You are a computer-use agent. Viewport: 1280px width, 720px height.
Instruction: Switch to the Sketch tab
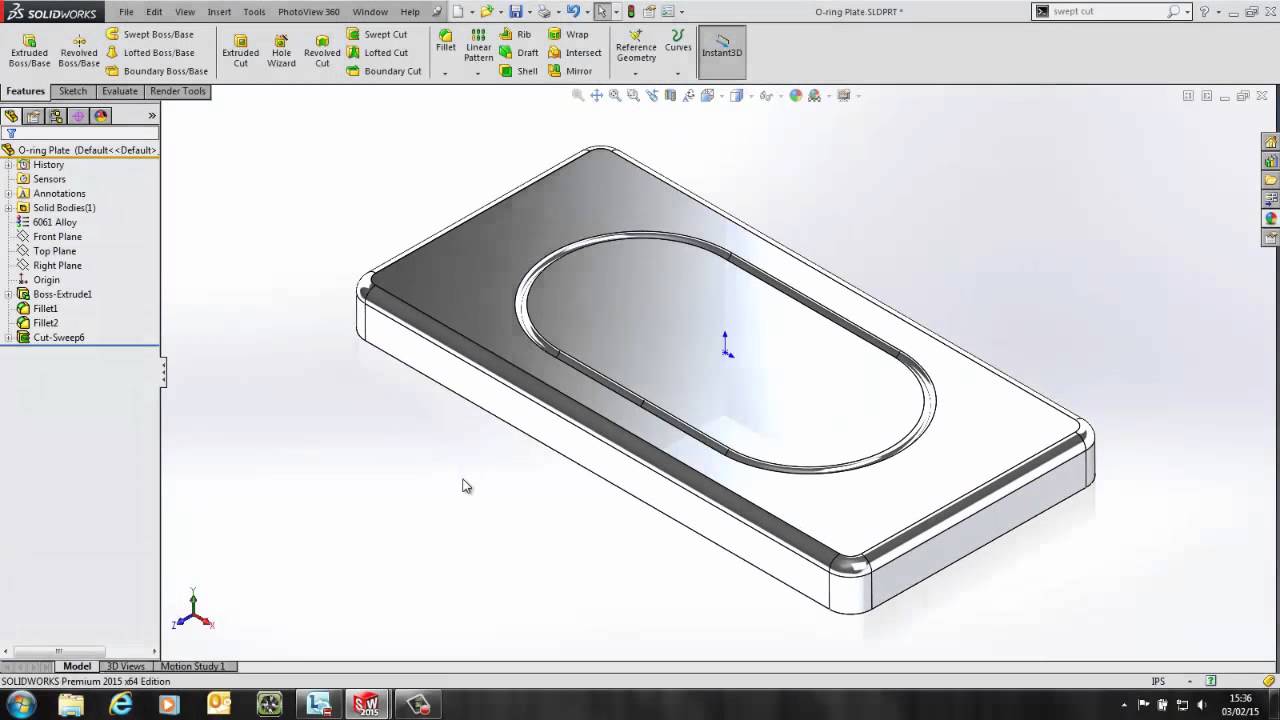73,91
